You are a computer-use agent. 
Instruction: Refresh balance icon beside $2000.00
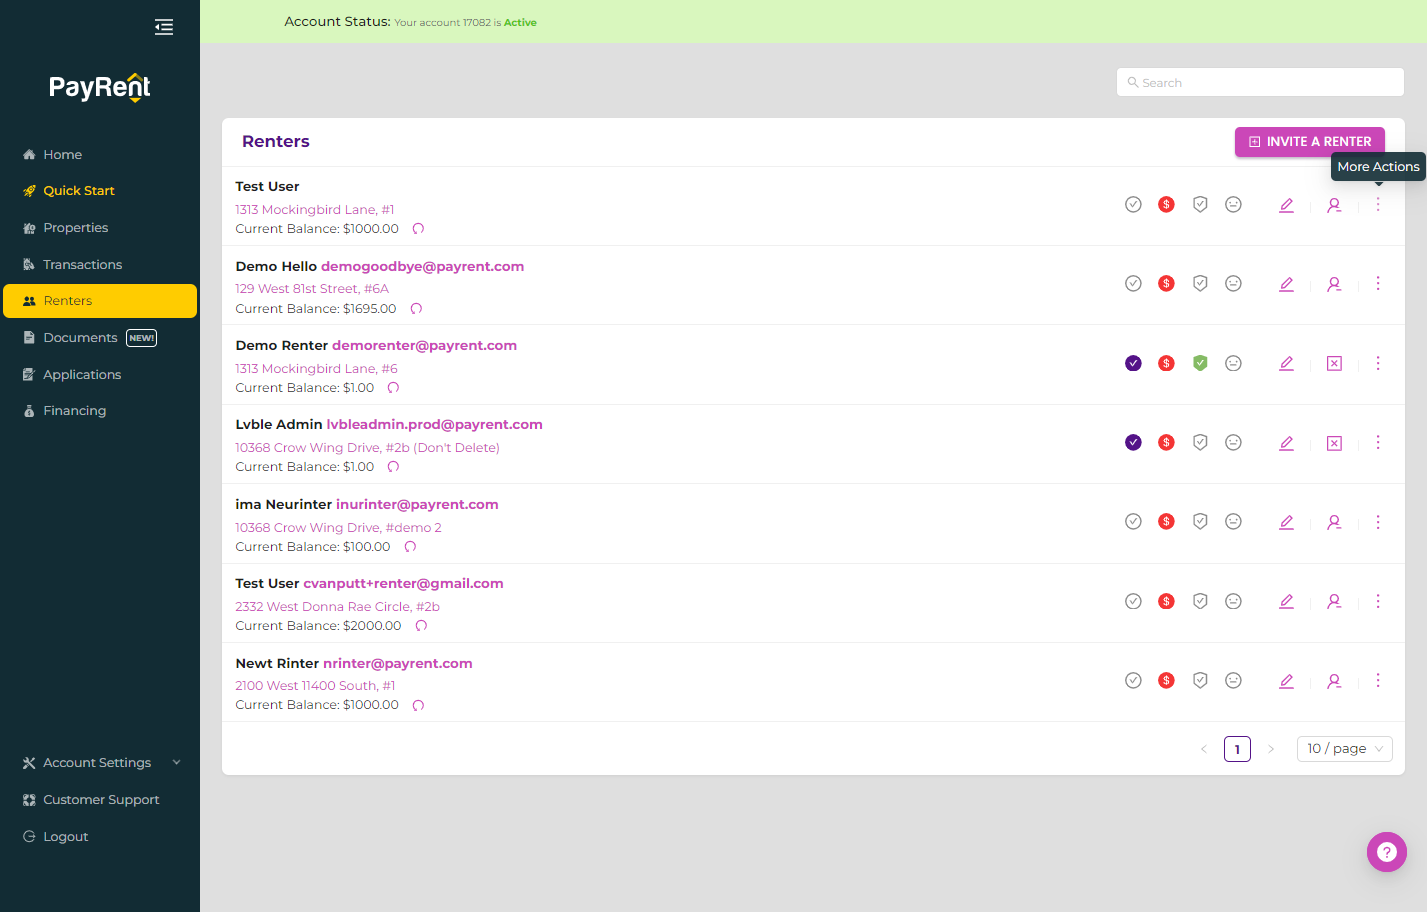tap(421, 626)
